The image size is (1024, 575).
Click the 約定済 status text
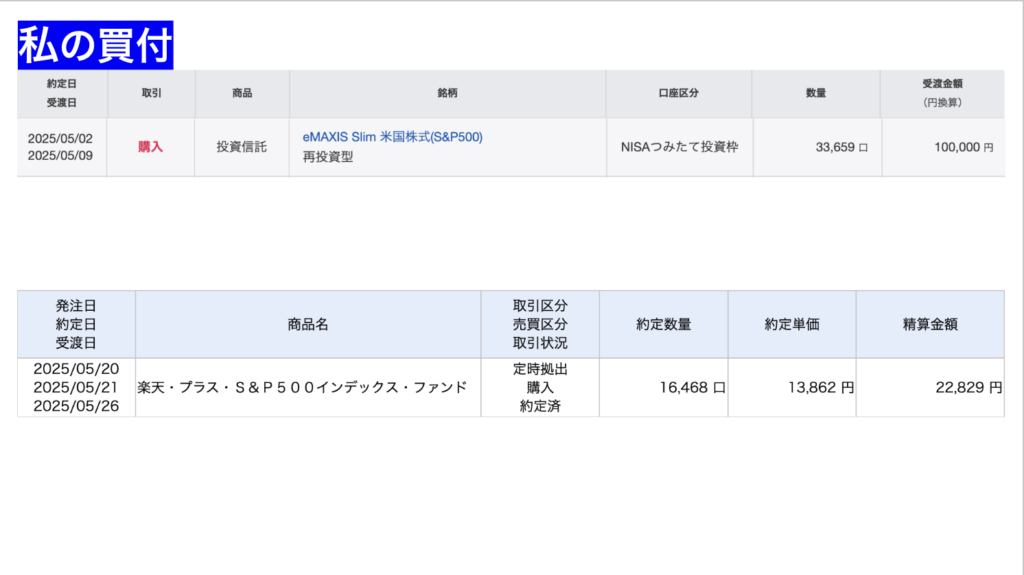(x=540, y=406)
